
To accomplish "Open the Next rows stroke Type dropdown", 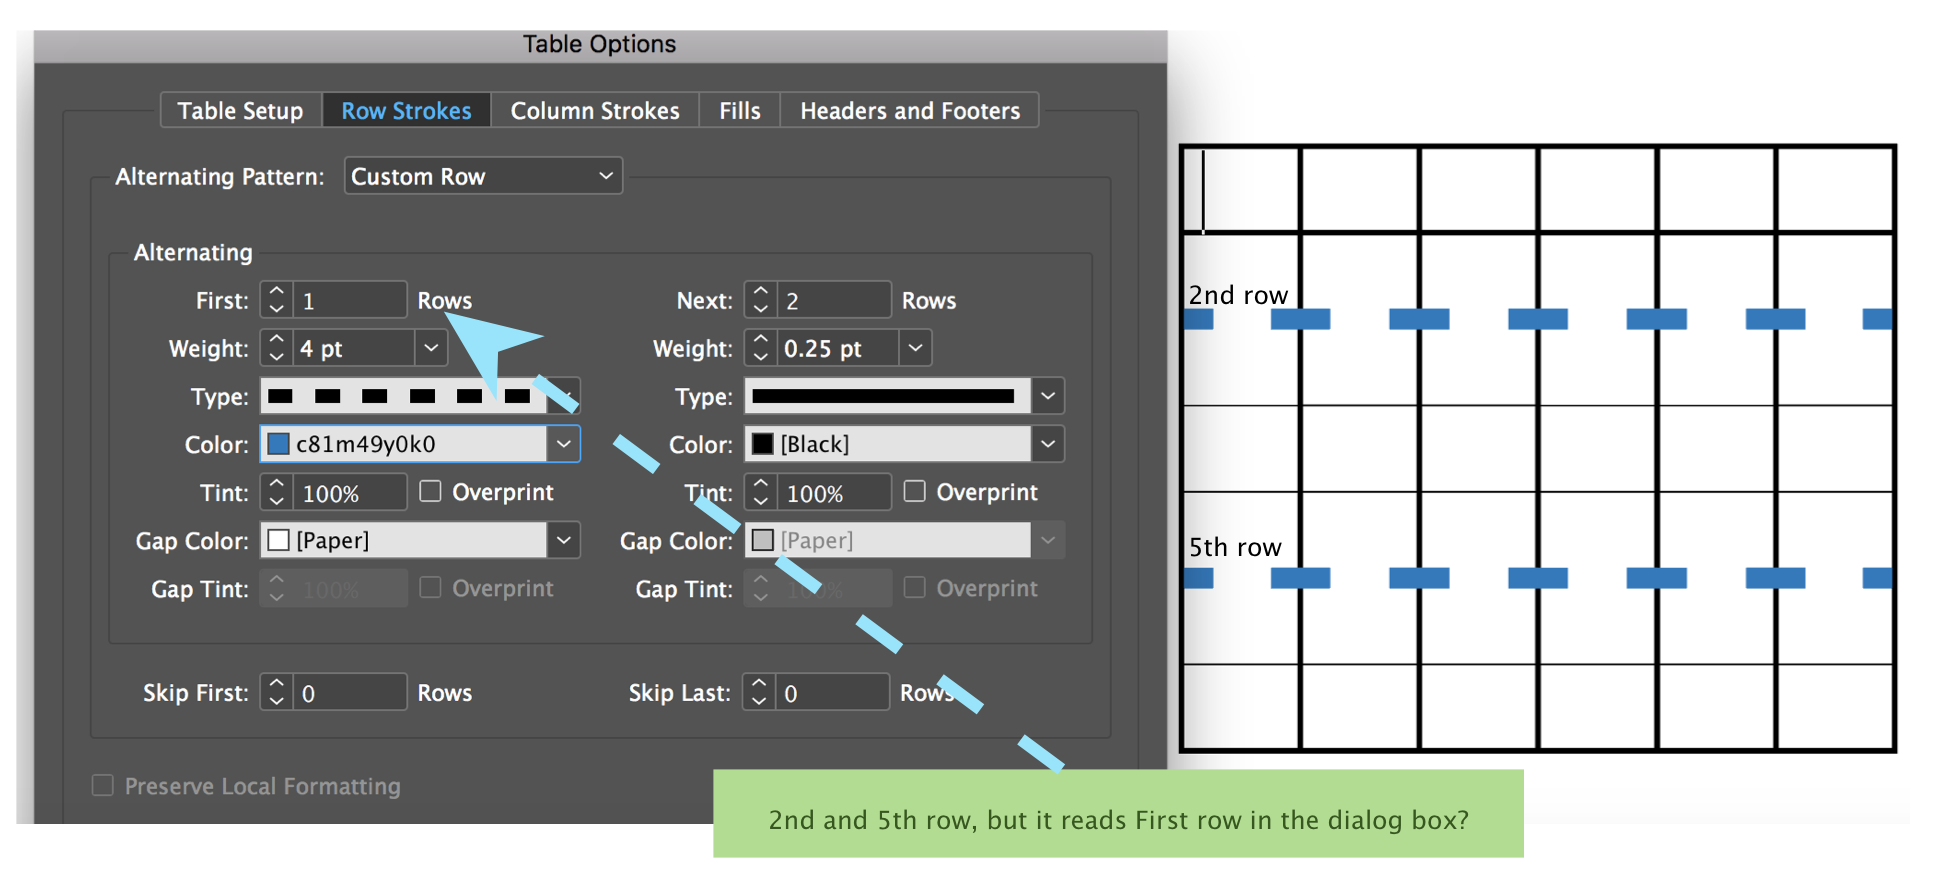I will click(1047, 396).
